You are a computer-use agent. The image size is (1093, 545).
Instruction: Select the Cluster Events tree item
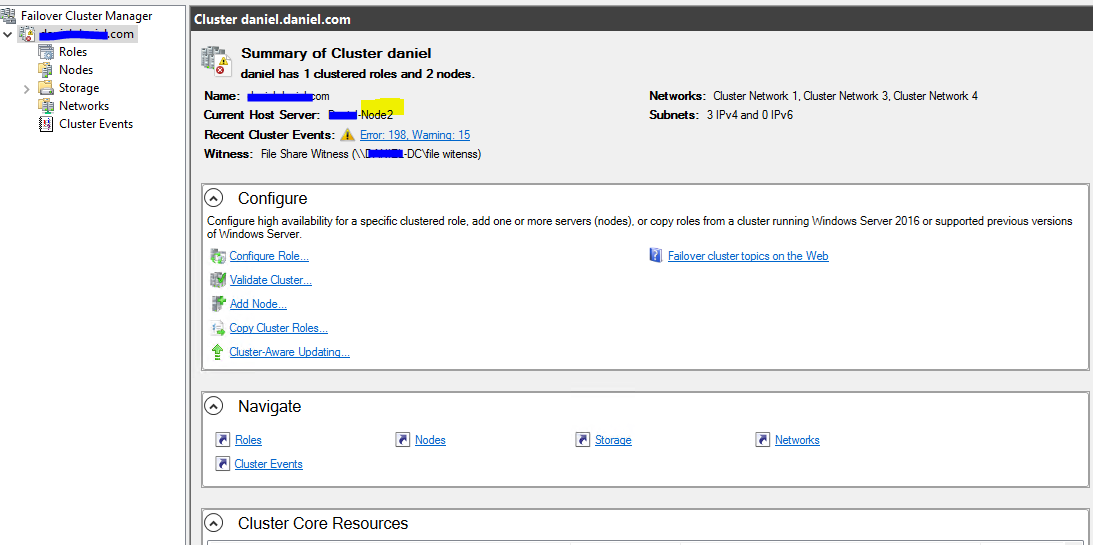(x=95, y=124)
